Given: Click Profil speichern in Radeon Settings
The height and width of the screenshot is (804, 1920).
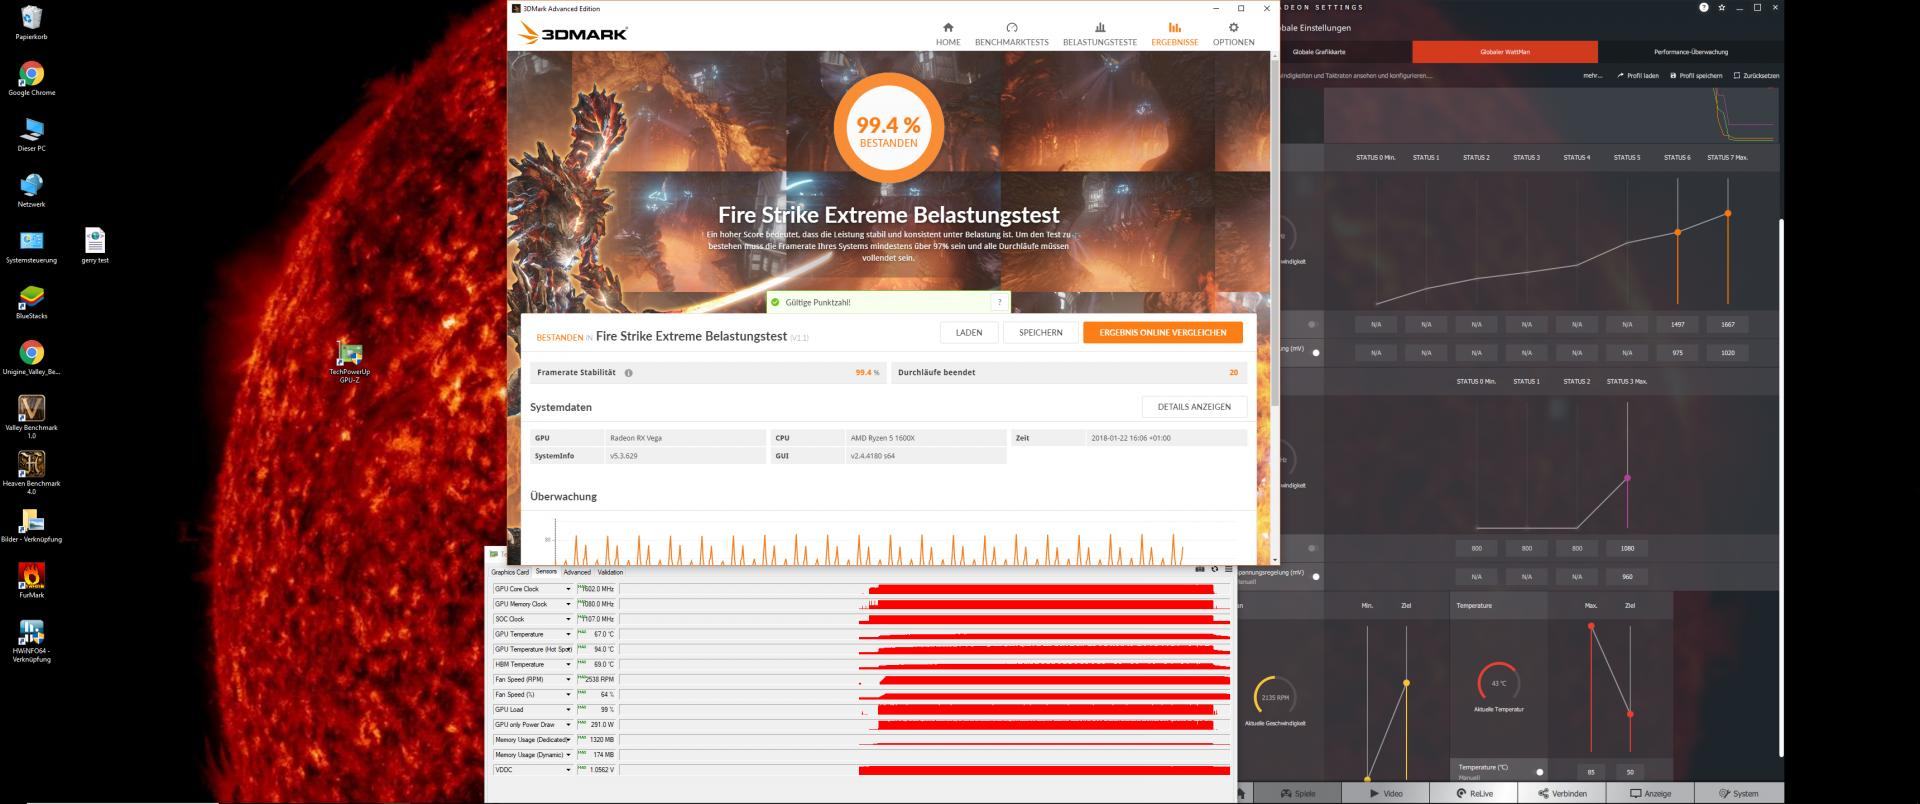Looking at the screenshot, I should tap(1696, 76).
